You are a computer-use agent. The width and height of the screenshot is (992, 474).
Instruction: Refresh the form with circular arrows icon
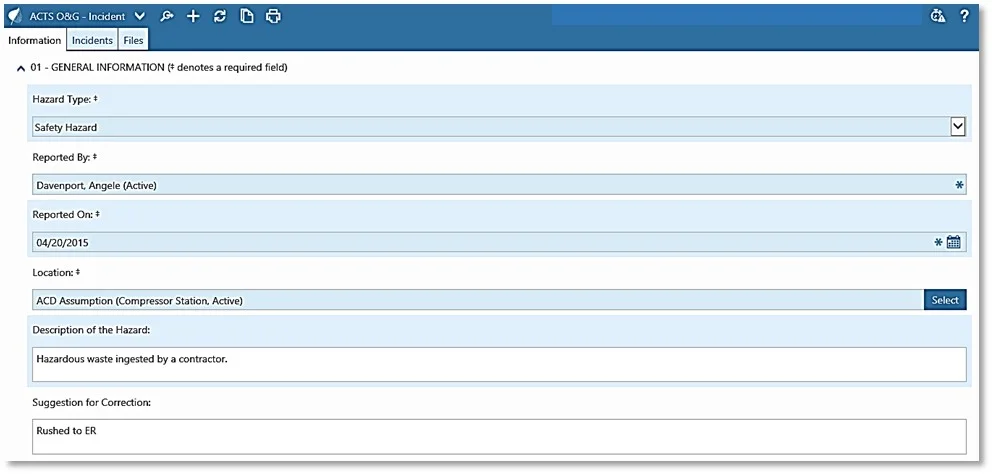[x=220, y=16]
